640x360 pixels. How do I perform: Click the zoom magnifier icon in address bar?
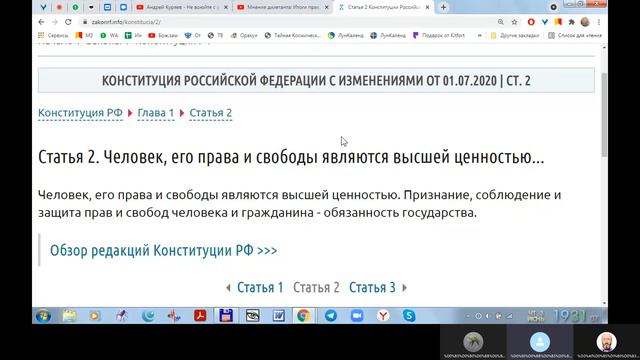pos(500,22)
